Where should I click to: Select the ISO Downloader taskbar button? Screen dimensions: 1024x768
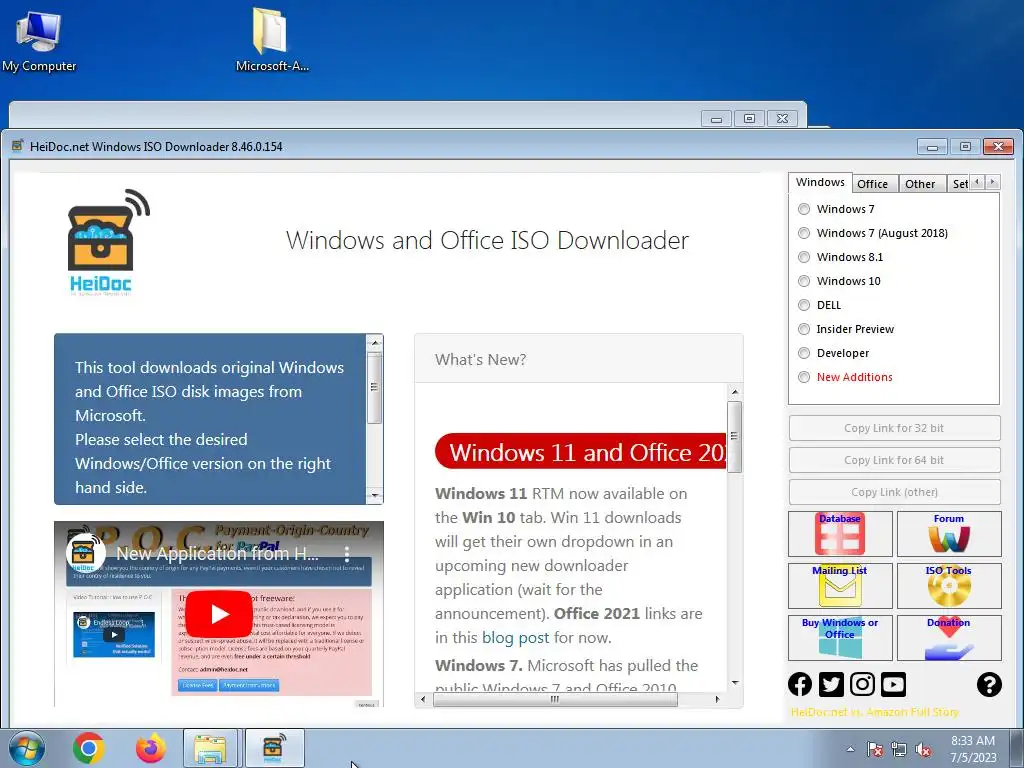[x=274, y=748]
